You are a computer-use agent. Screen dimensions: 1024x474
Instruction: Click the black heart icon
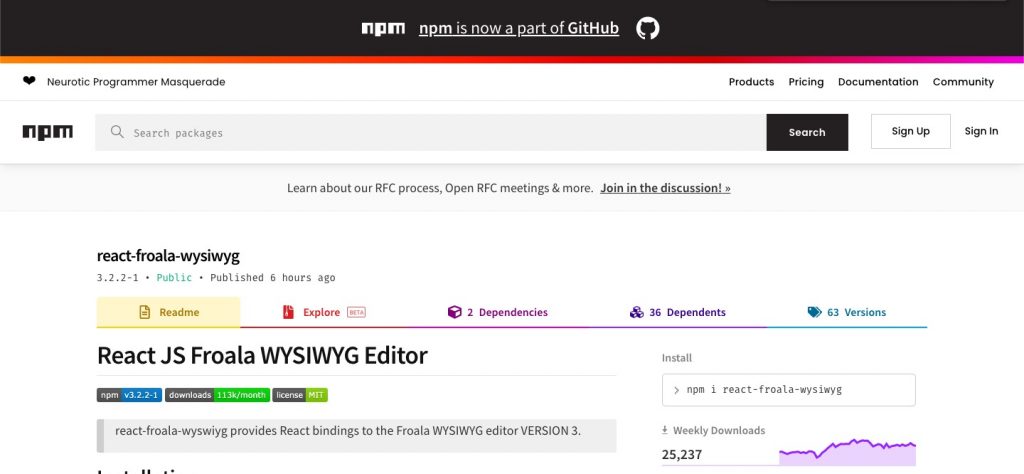click(29, 81)
